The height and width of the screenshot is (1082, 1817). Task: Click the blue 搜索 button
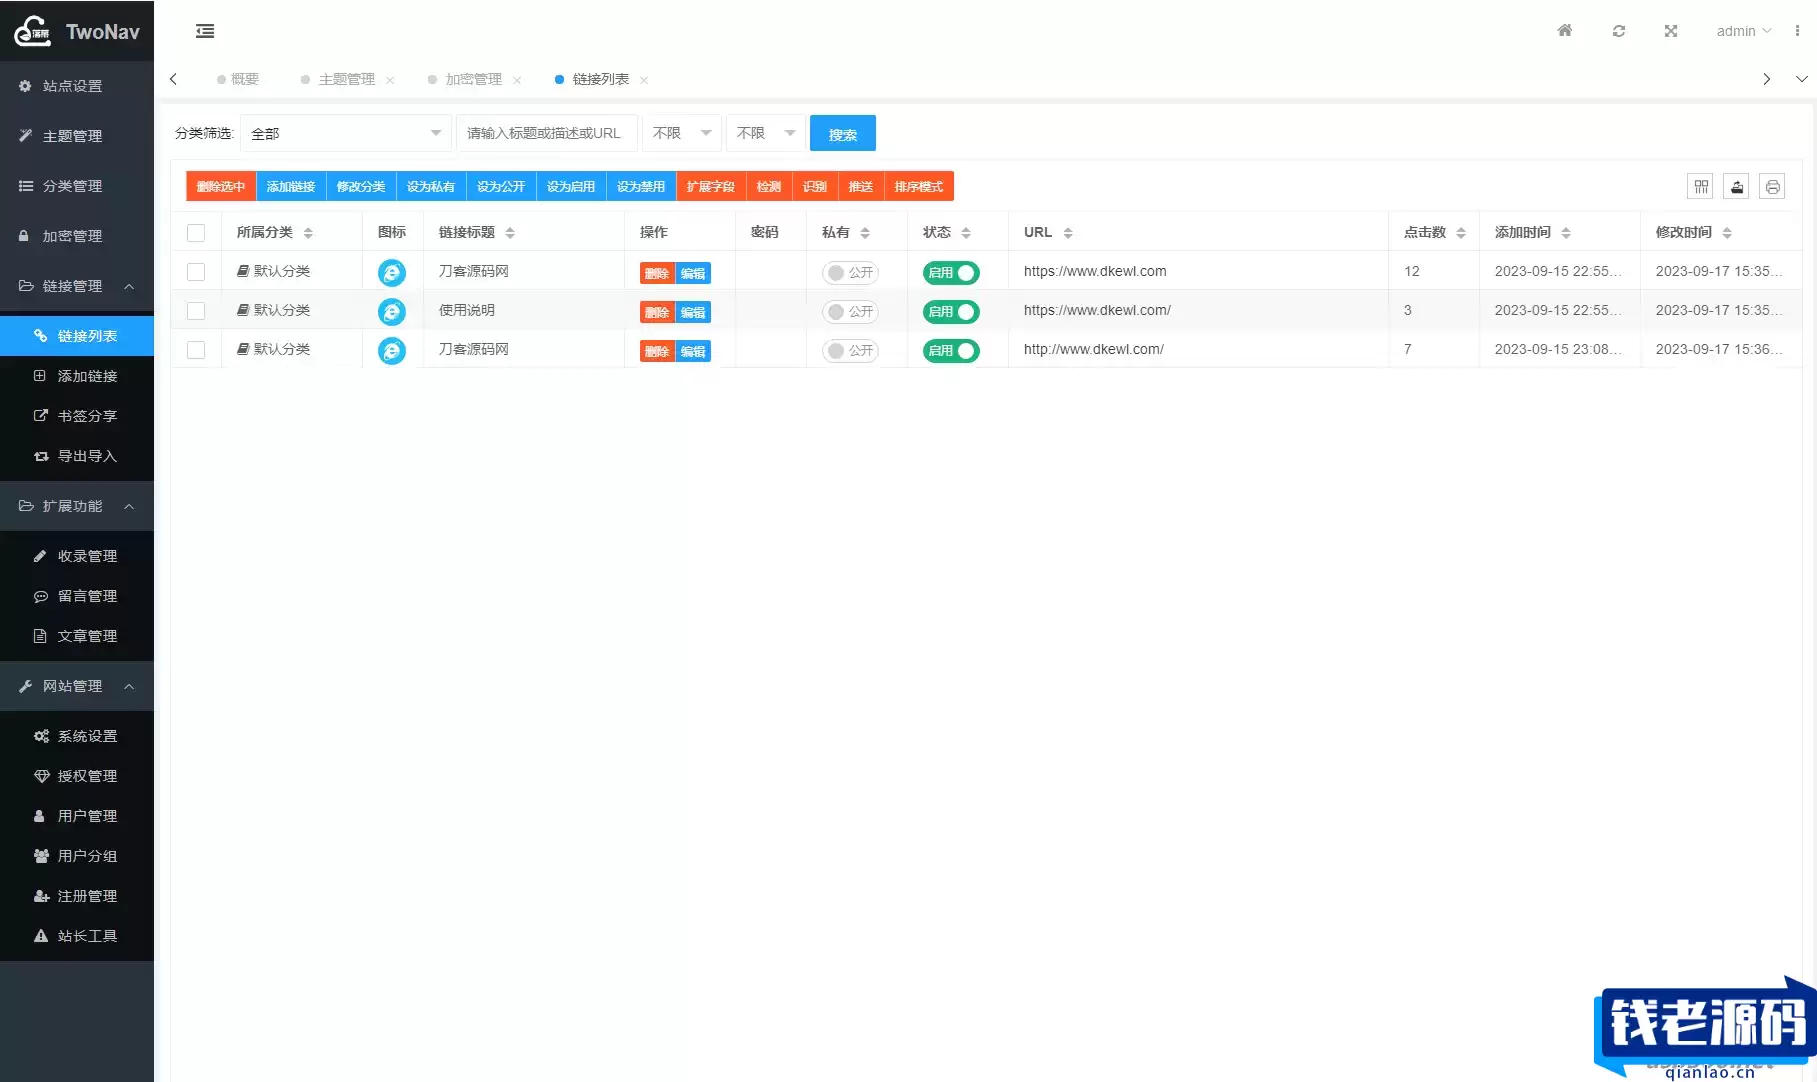click(x=843, y=133)
